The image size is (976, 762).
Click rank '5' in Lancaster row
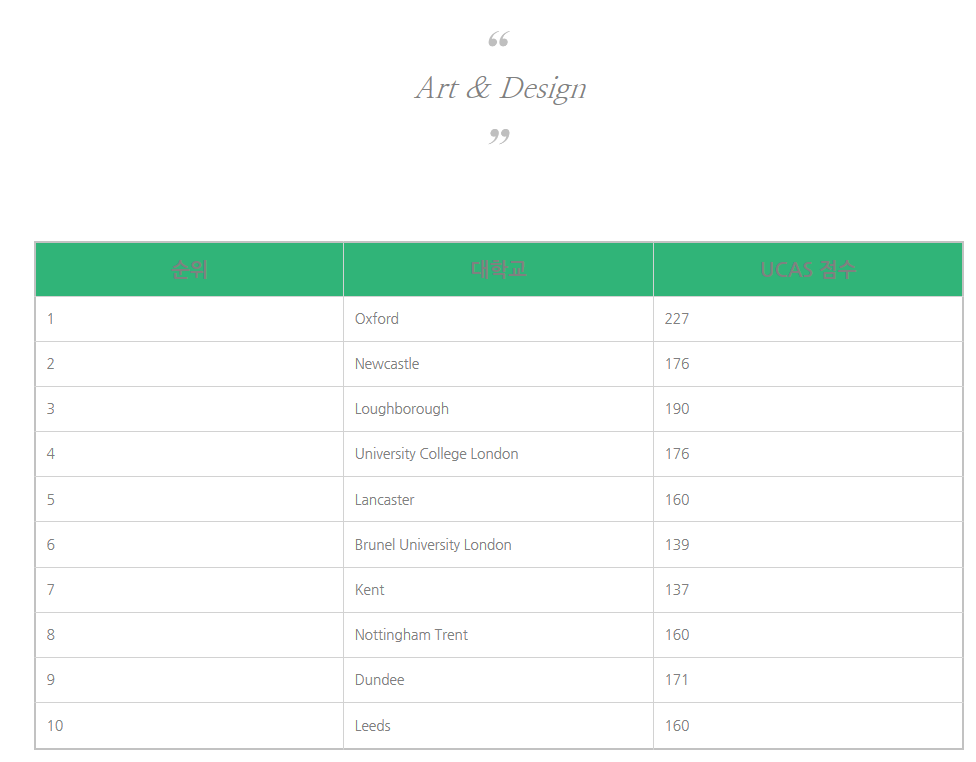click(x=50, y=499)
